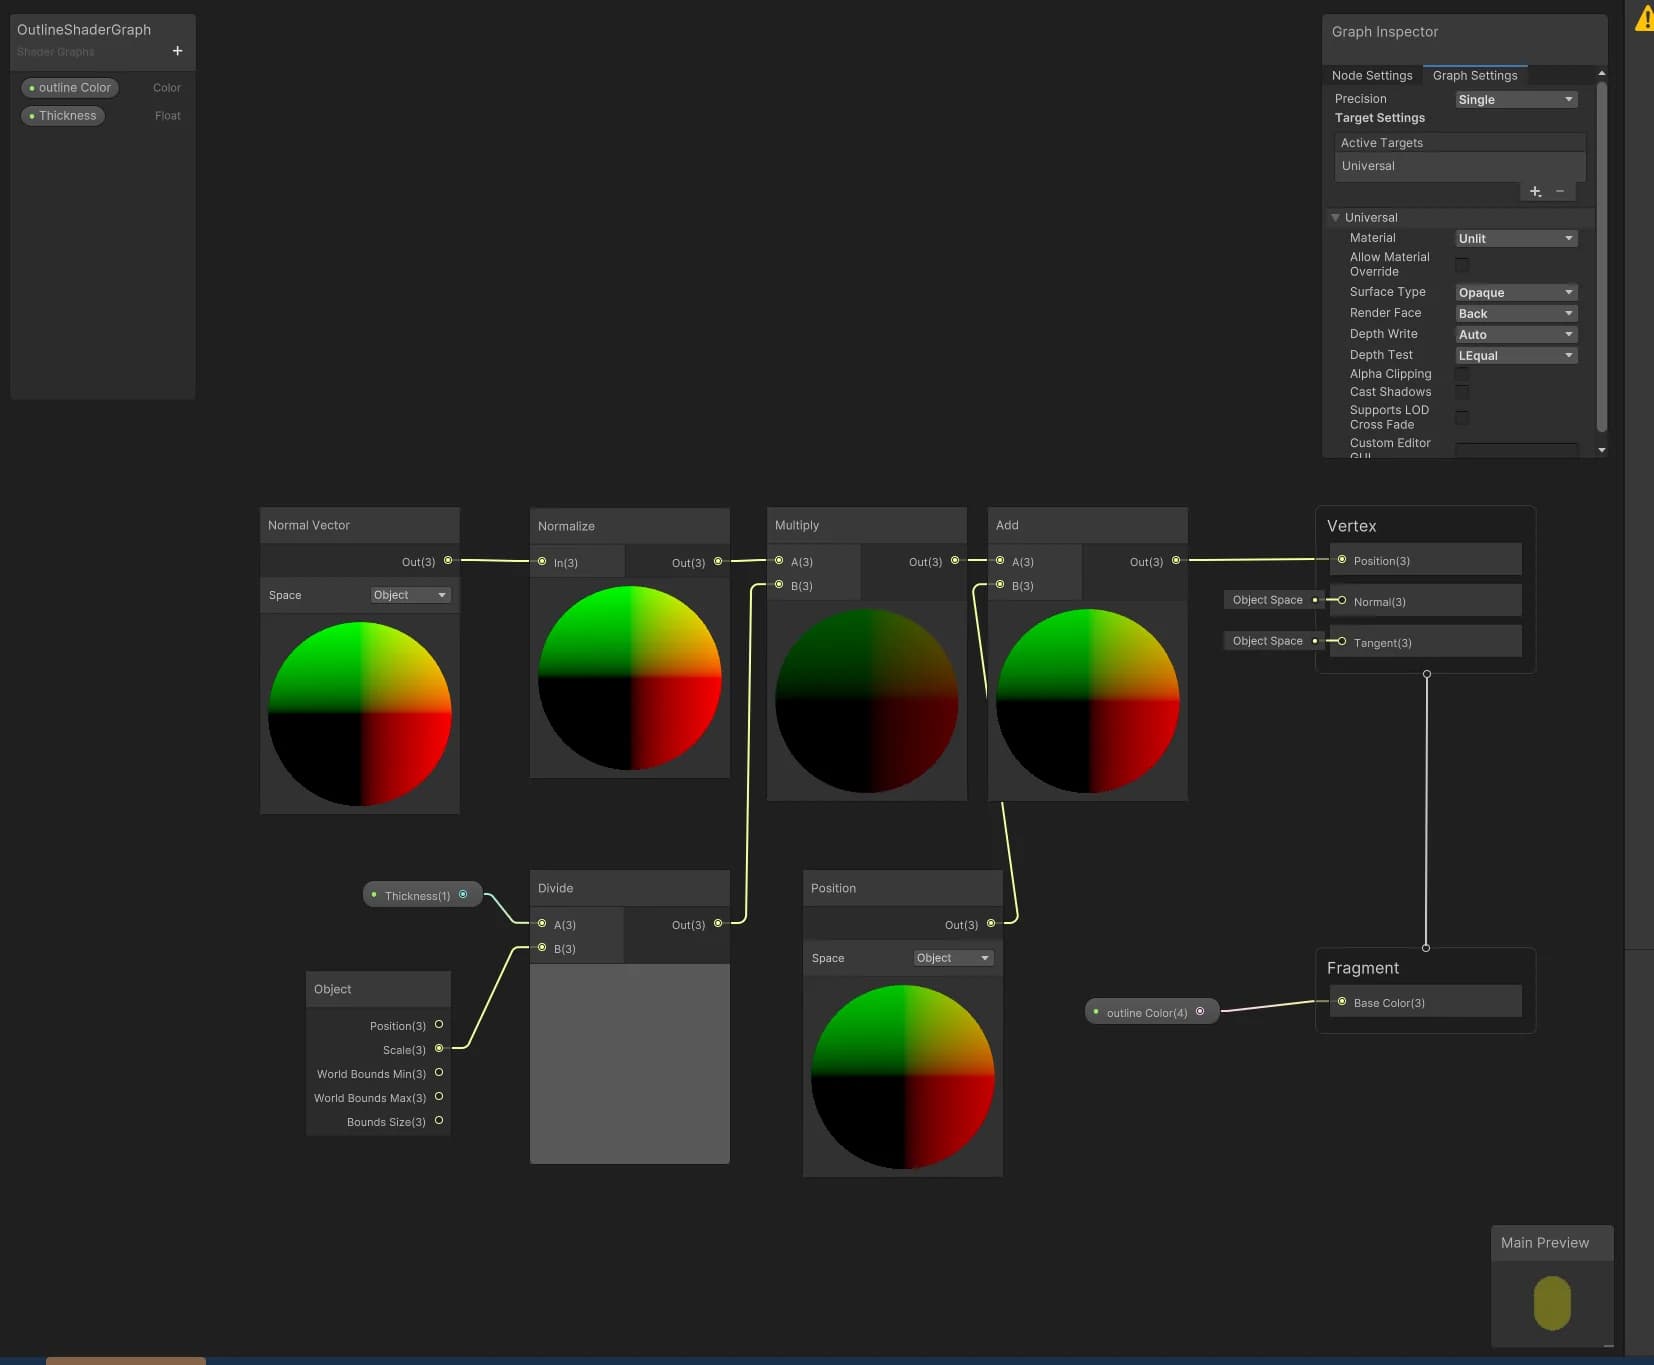Click the Add node A(3) port

[1000, 561]
